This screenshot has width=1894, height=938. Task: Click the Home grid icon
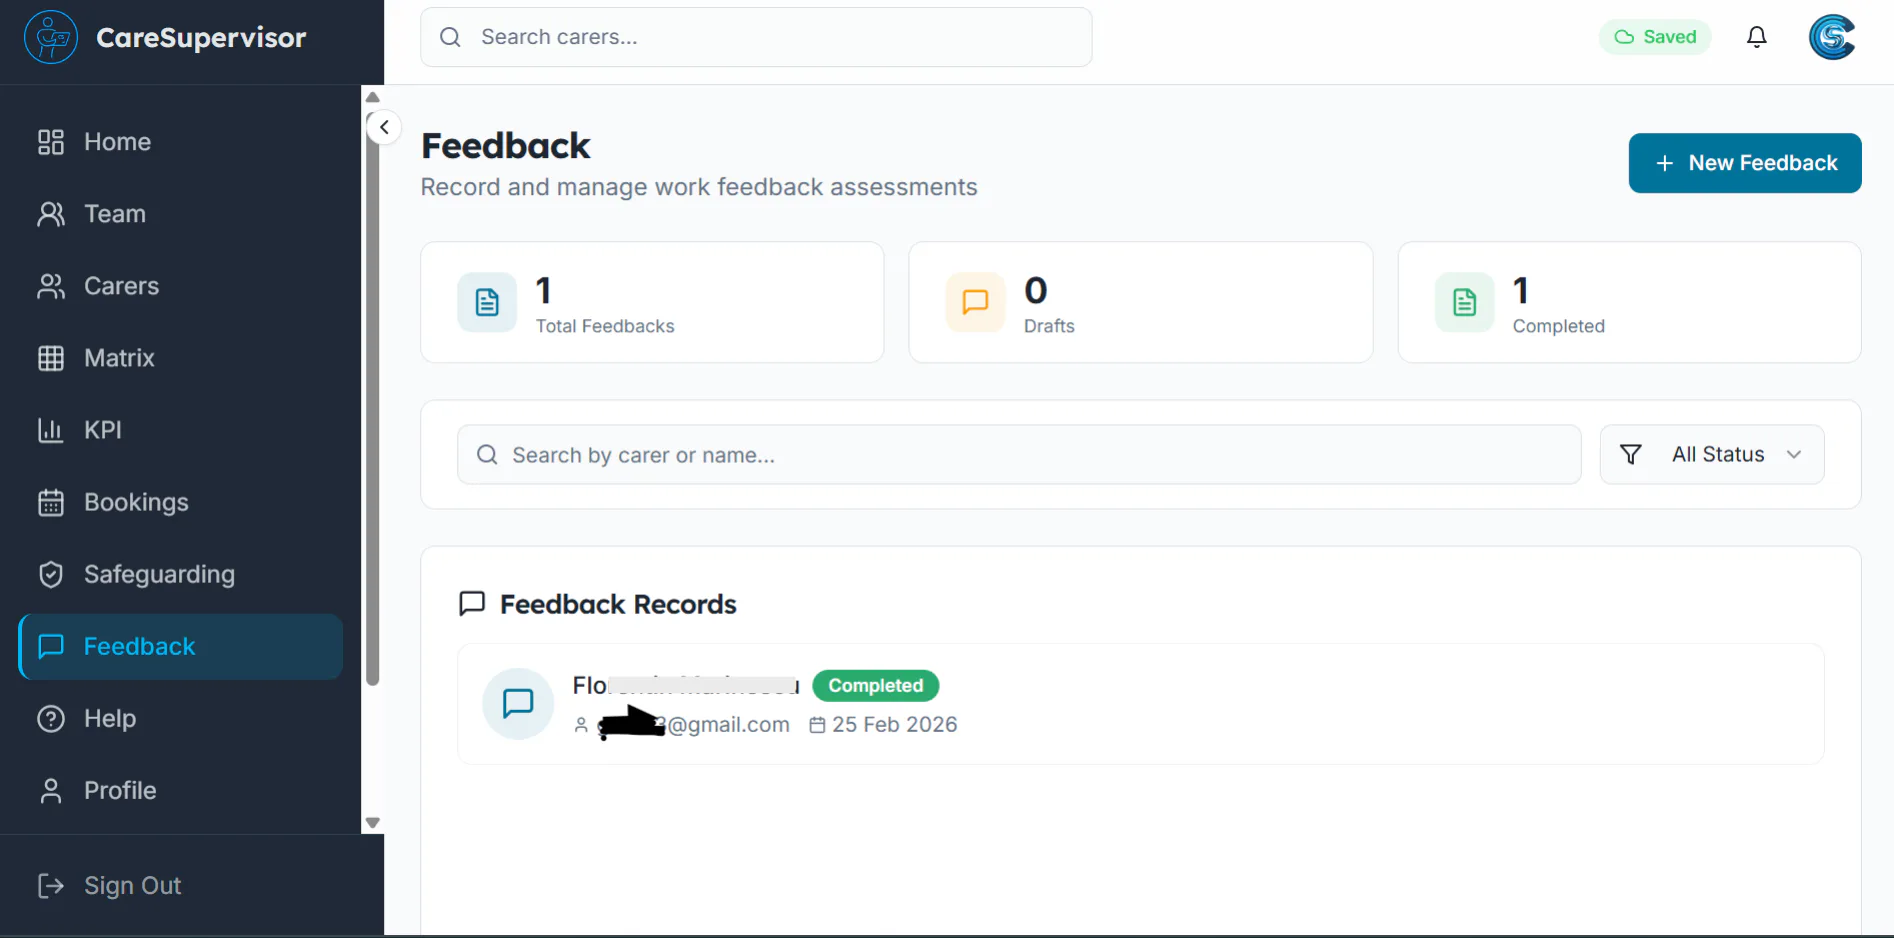[x=51, y=142]
